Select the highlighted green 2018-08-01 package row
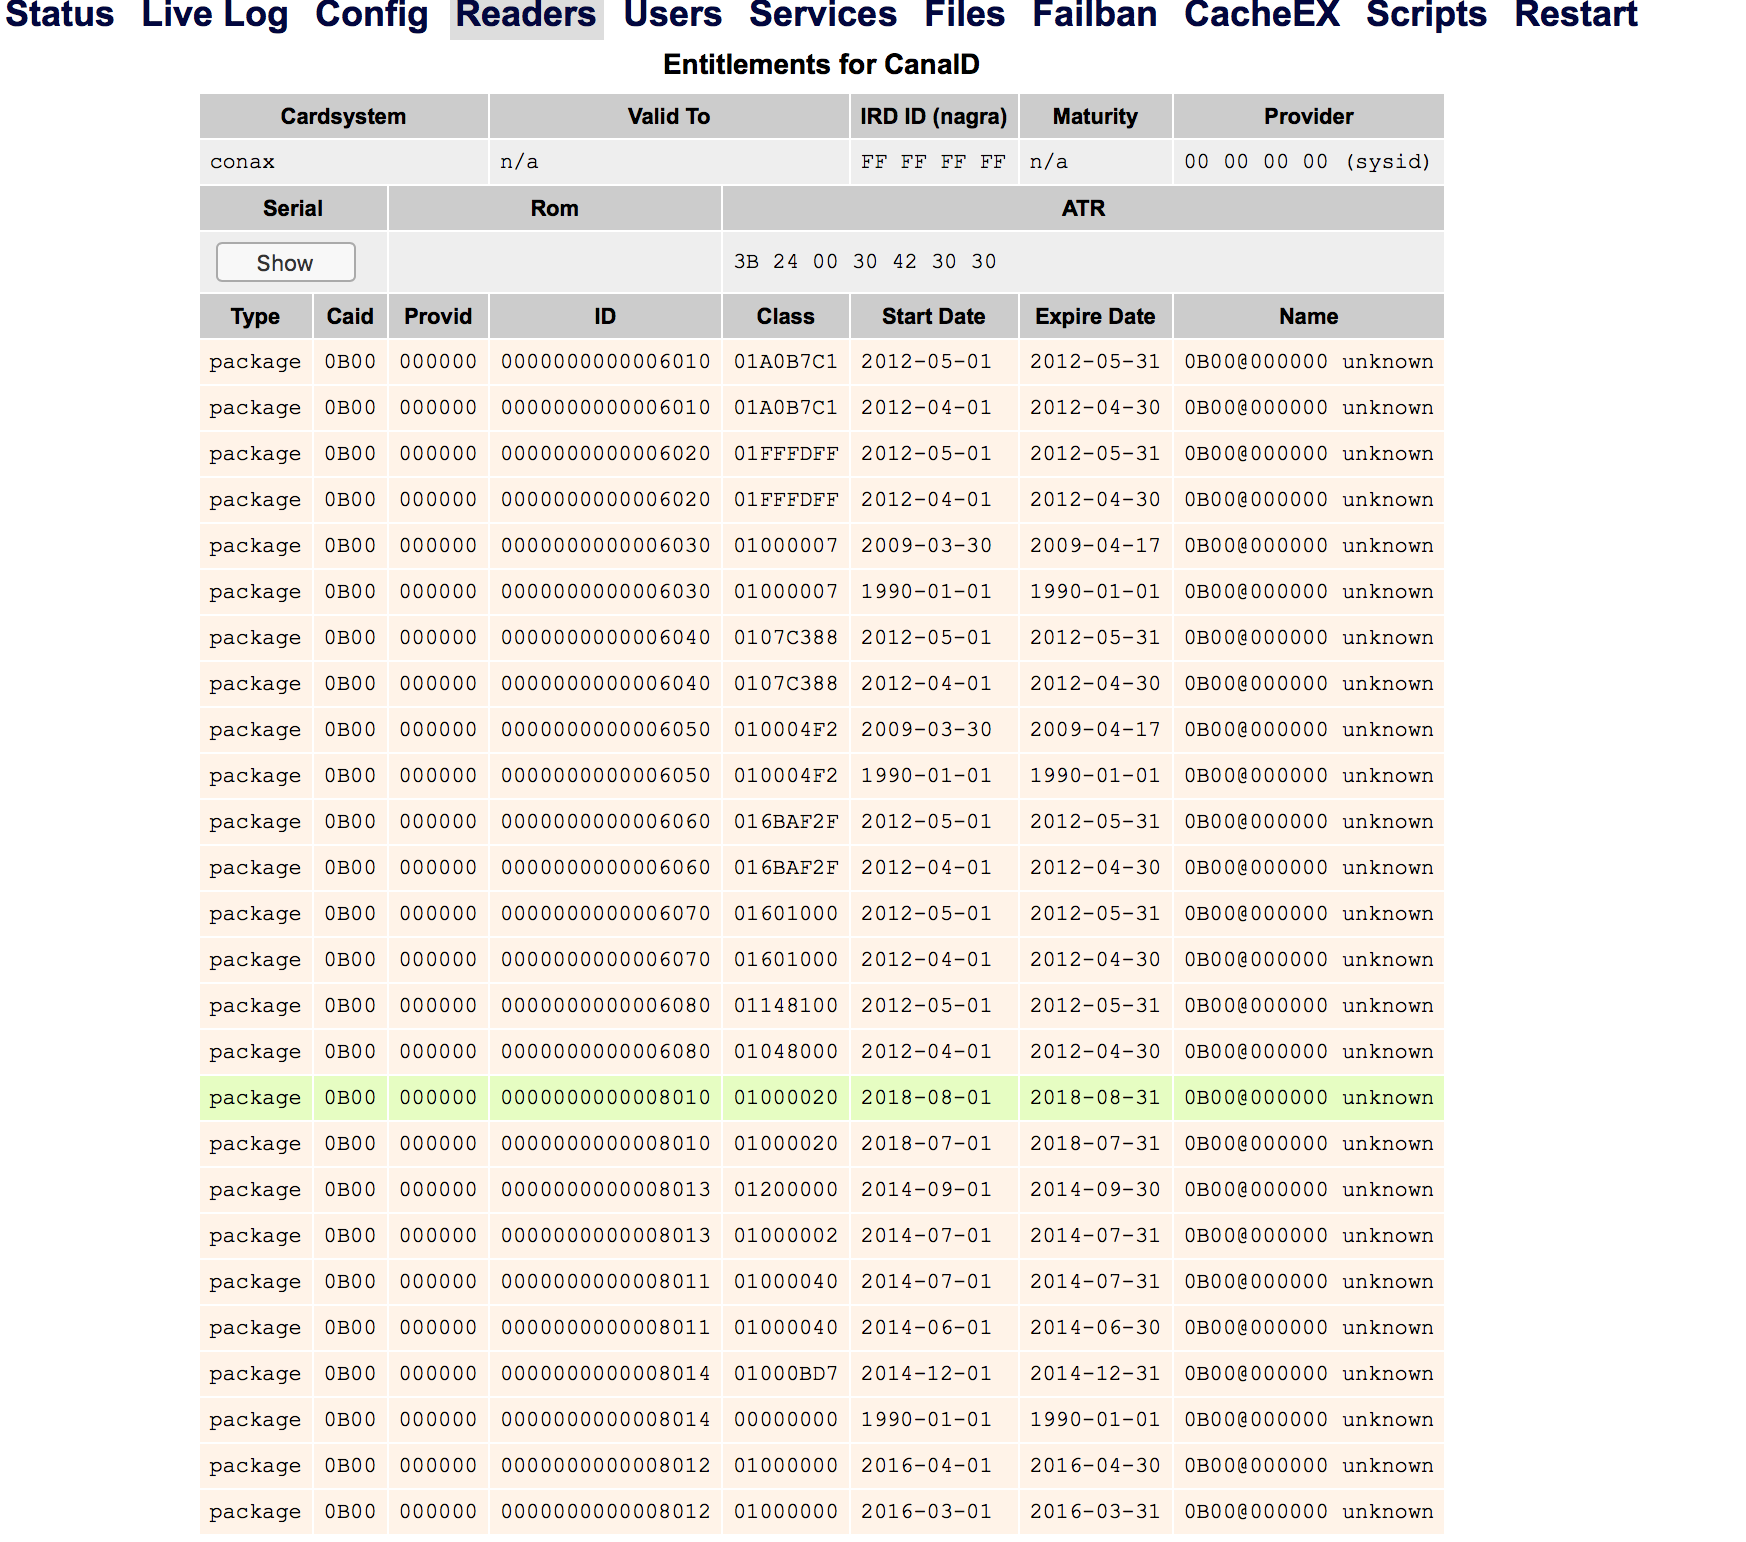This screenshot has width=1746, height=1542. 821,1098
